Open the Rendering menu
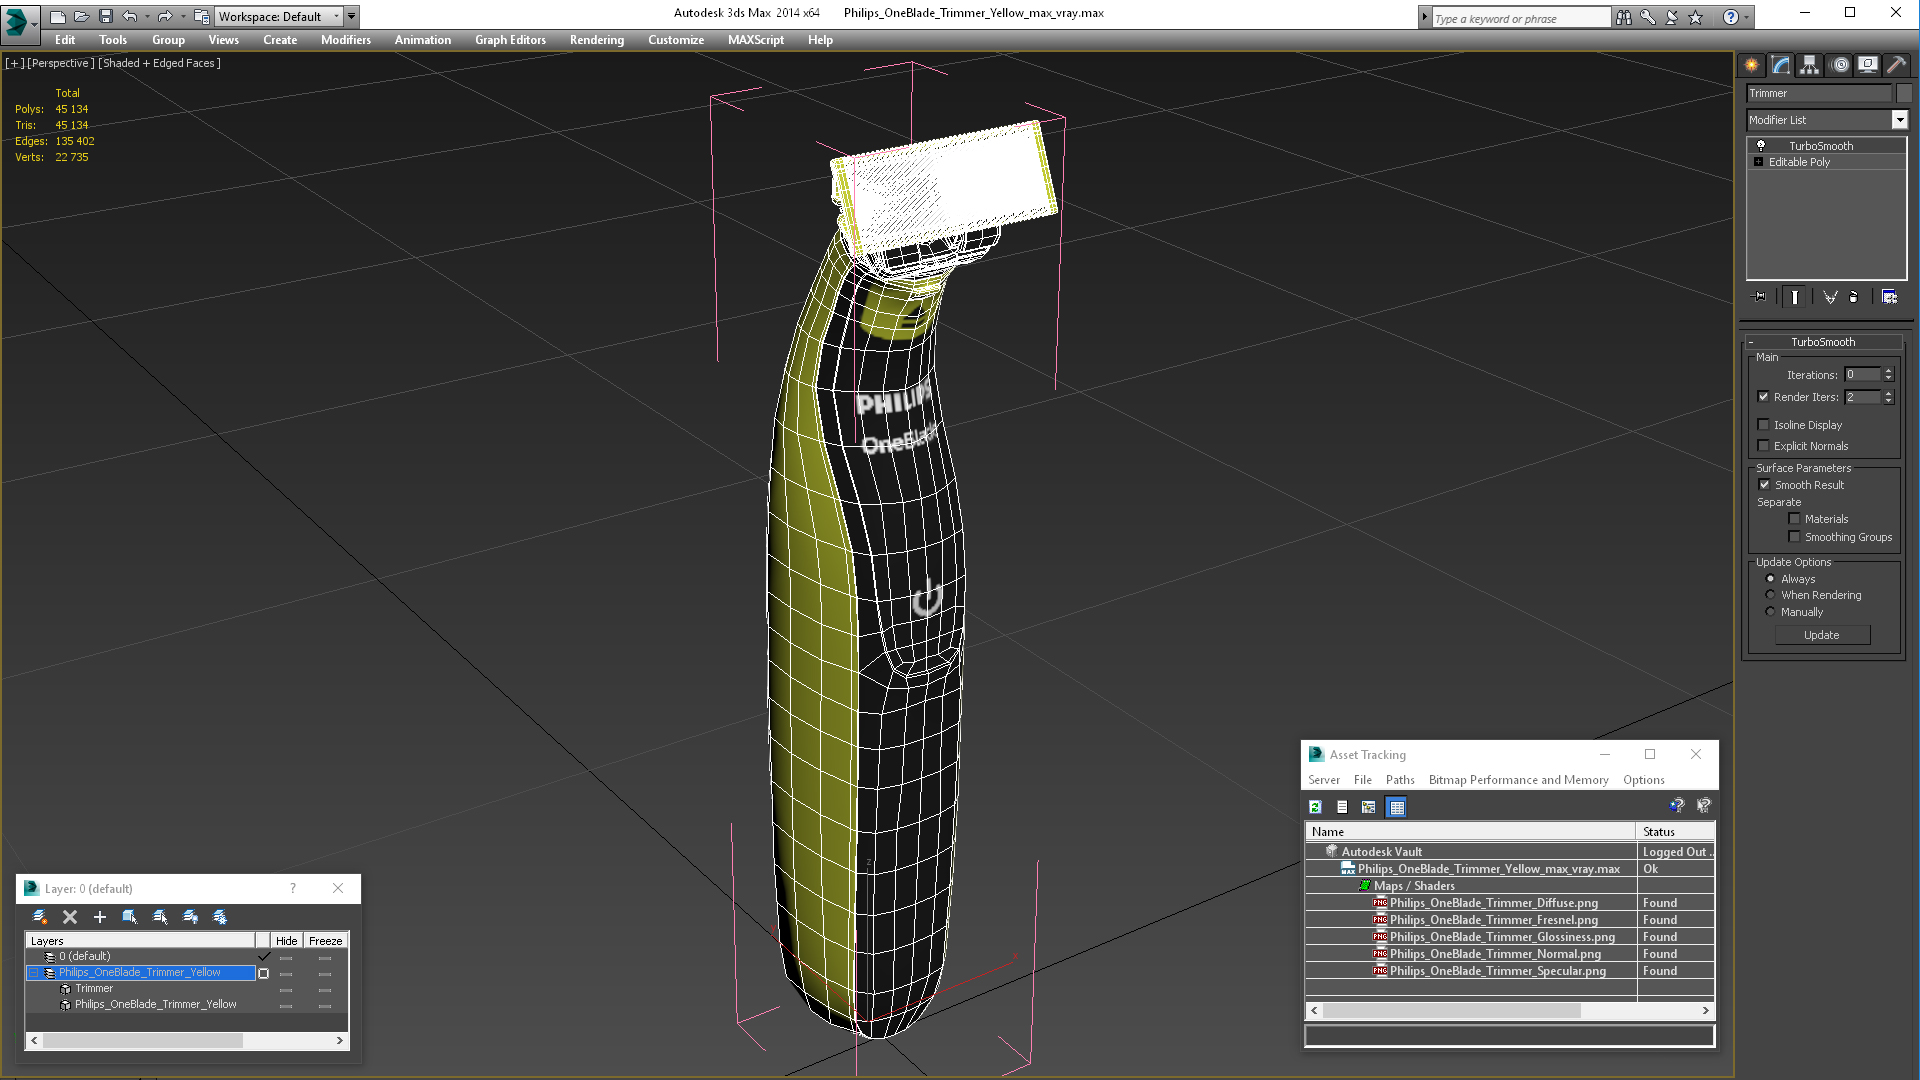The image size is (1920, 1080). (597, 40)
